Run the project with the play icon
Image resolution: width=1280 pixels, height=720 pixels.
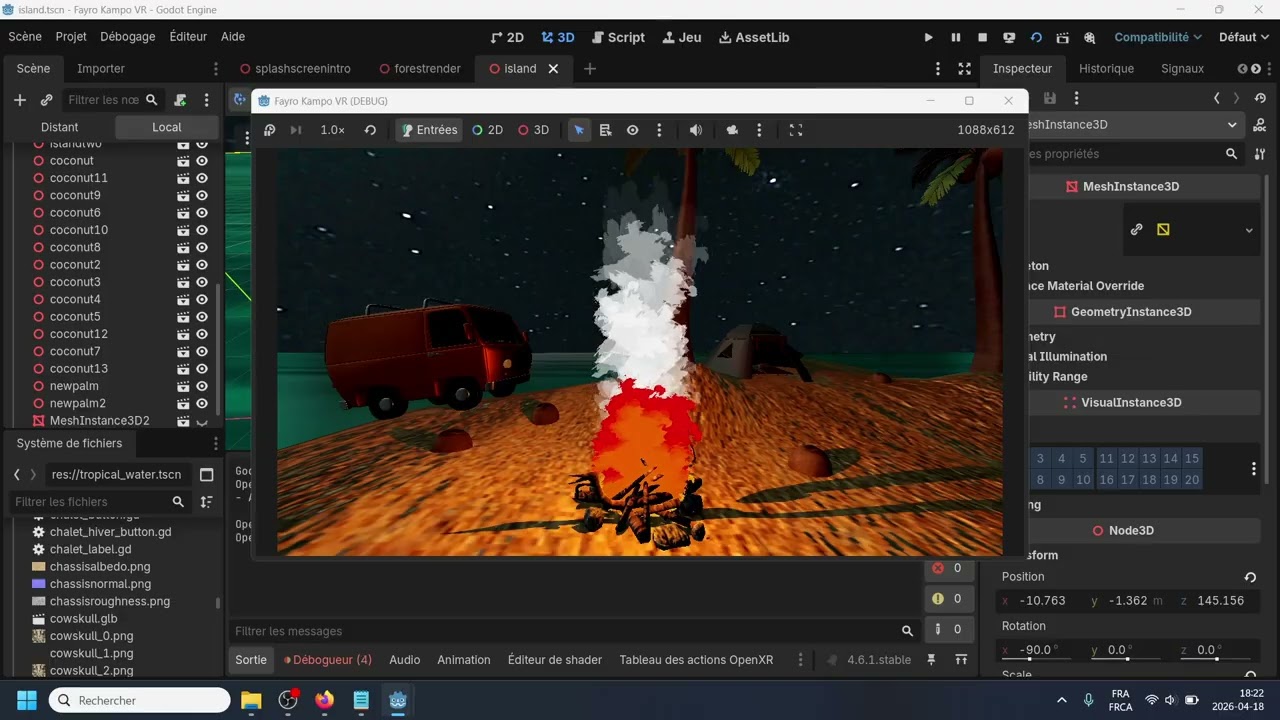click(x=928, y=37)
